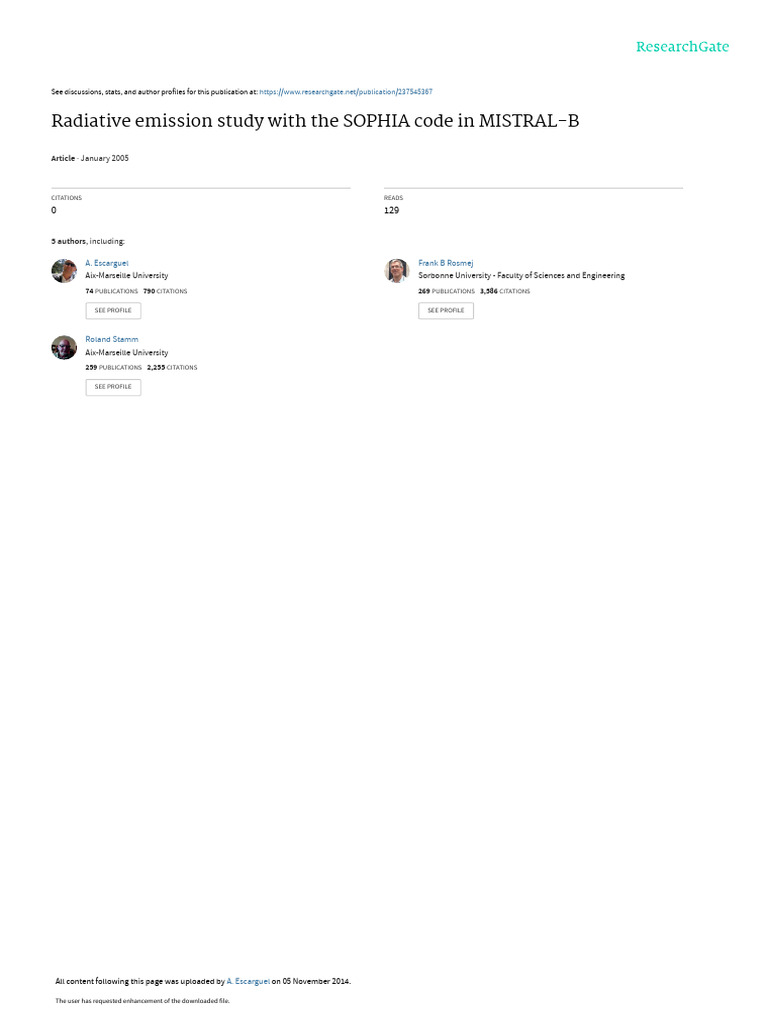Click the reads count value 129
This screenshot has width=768, height=1024.
[391, 210]
